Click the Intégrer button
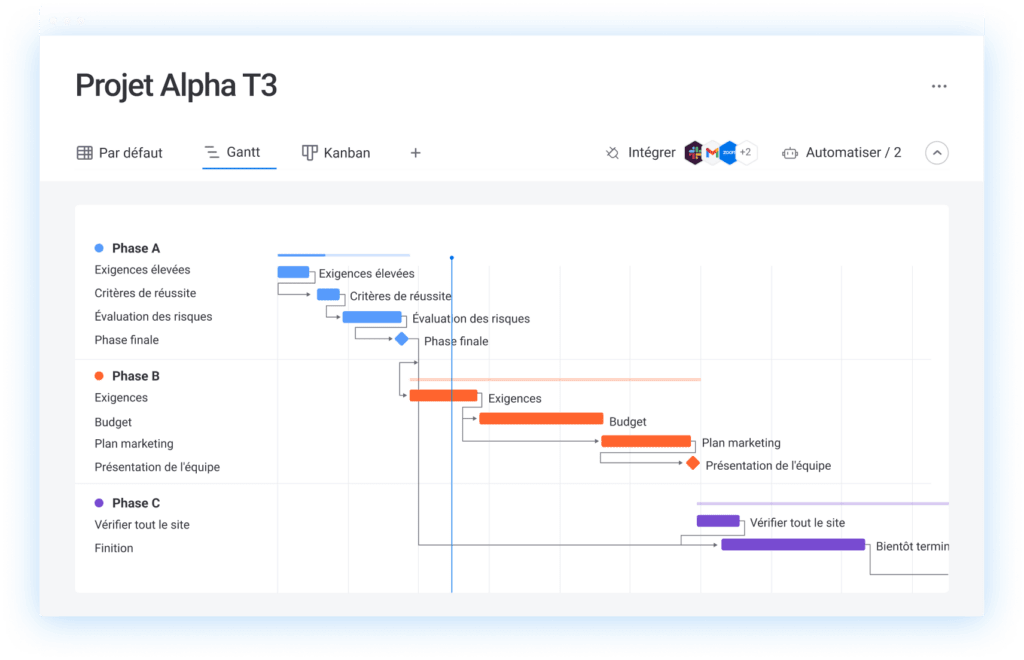 641,153
